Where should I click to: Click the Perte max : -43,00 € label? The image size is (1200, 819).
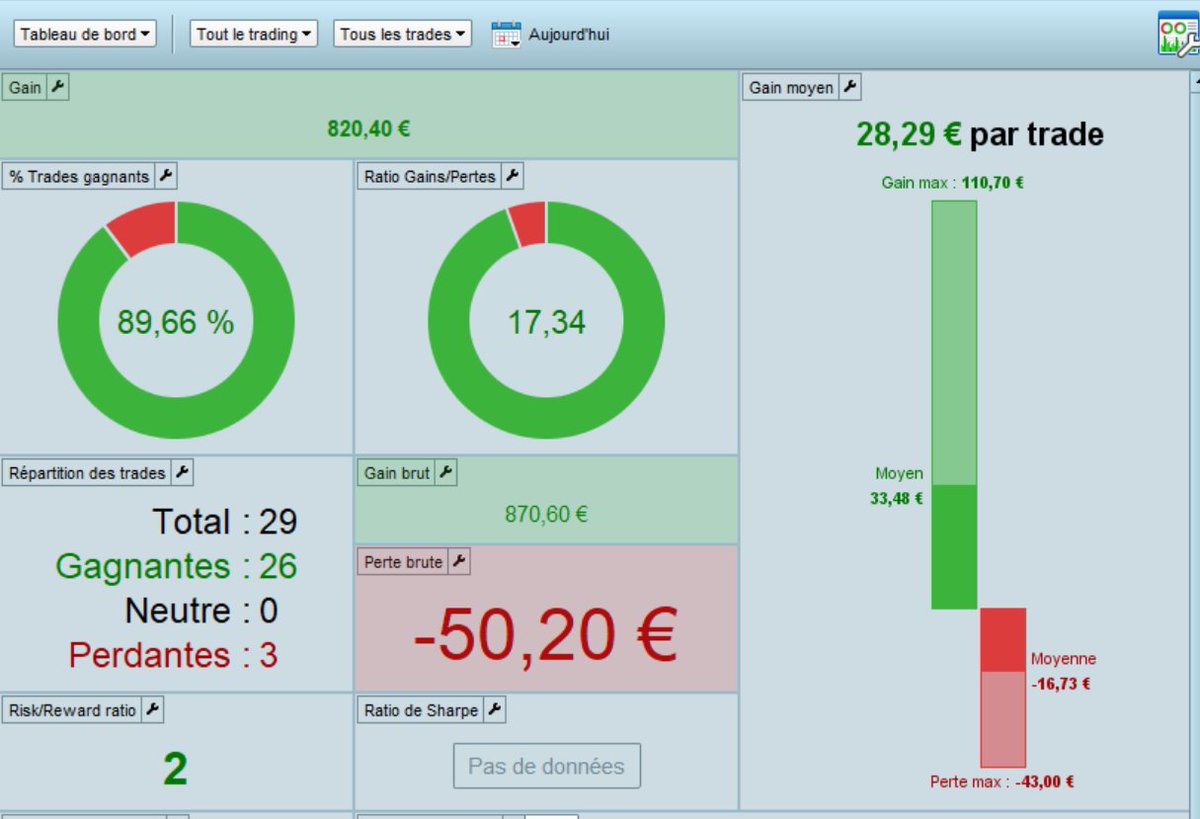pyautogui.click(x=1002, y=782)
